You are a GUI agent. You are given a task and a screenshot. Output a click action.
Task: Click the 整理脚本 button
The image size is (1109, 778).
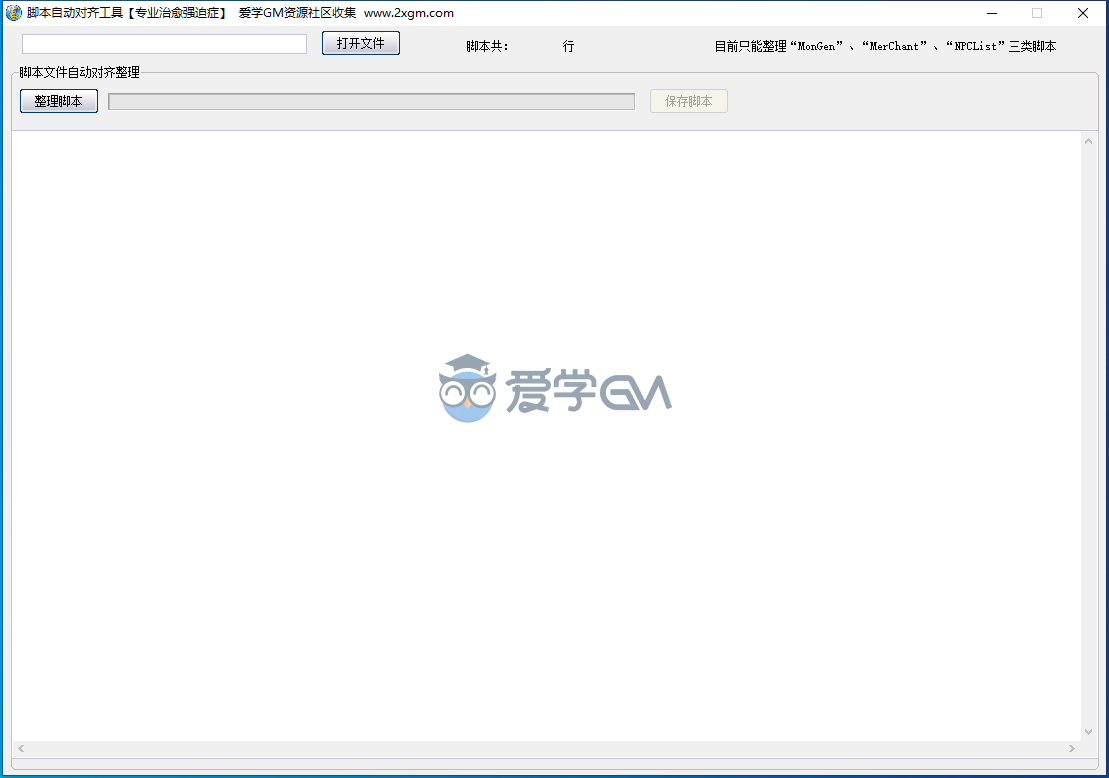tap(59, 101)
